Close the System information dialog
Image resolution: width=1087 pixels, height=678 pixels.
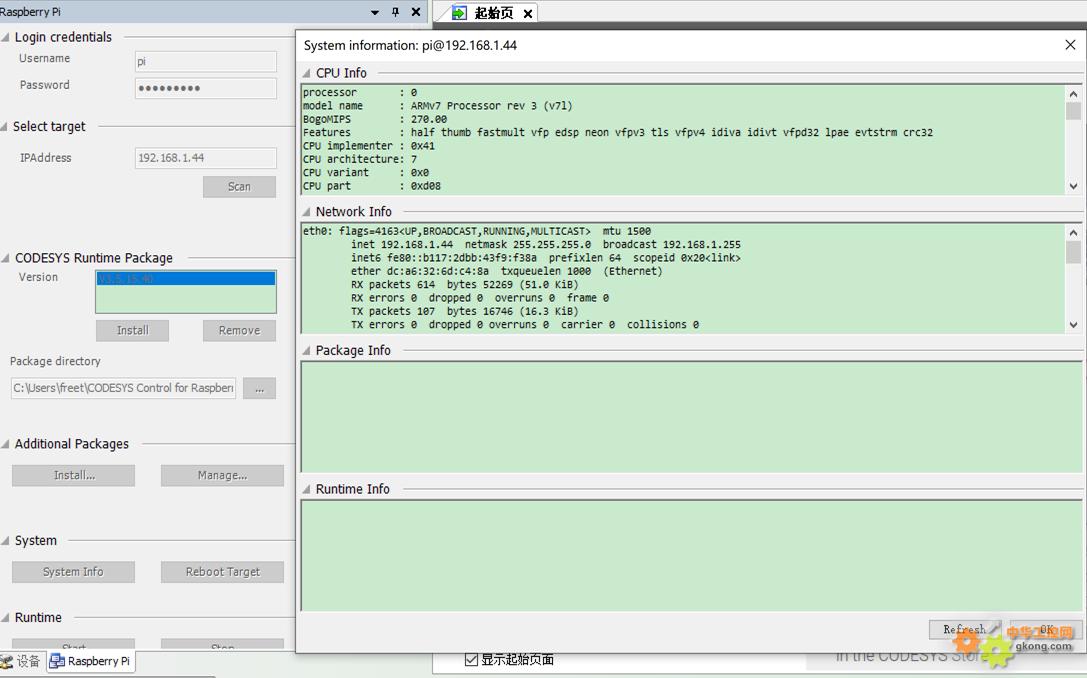1070,45
